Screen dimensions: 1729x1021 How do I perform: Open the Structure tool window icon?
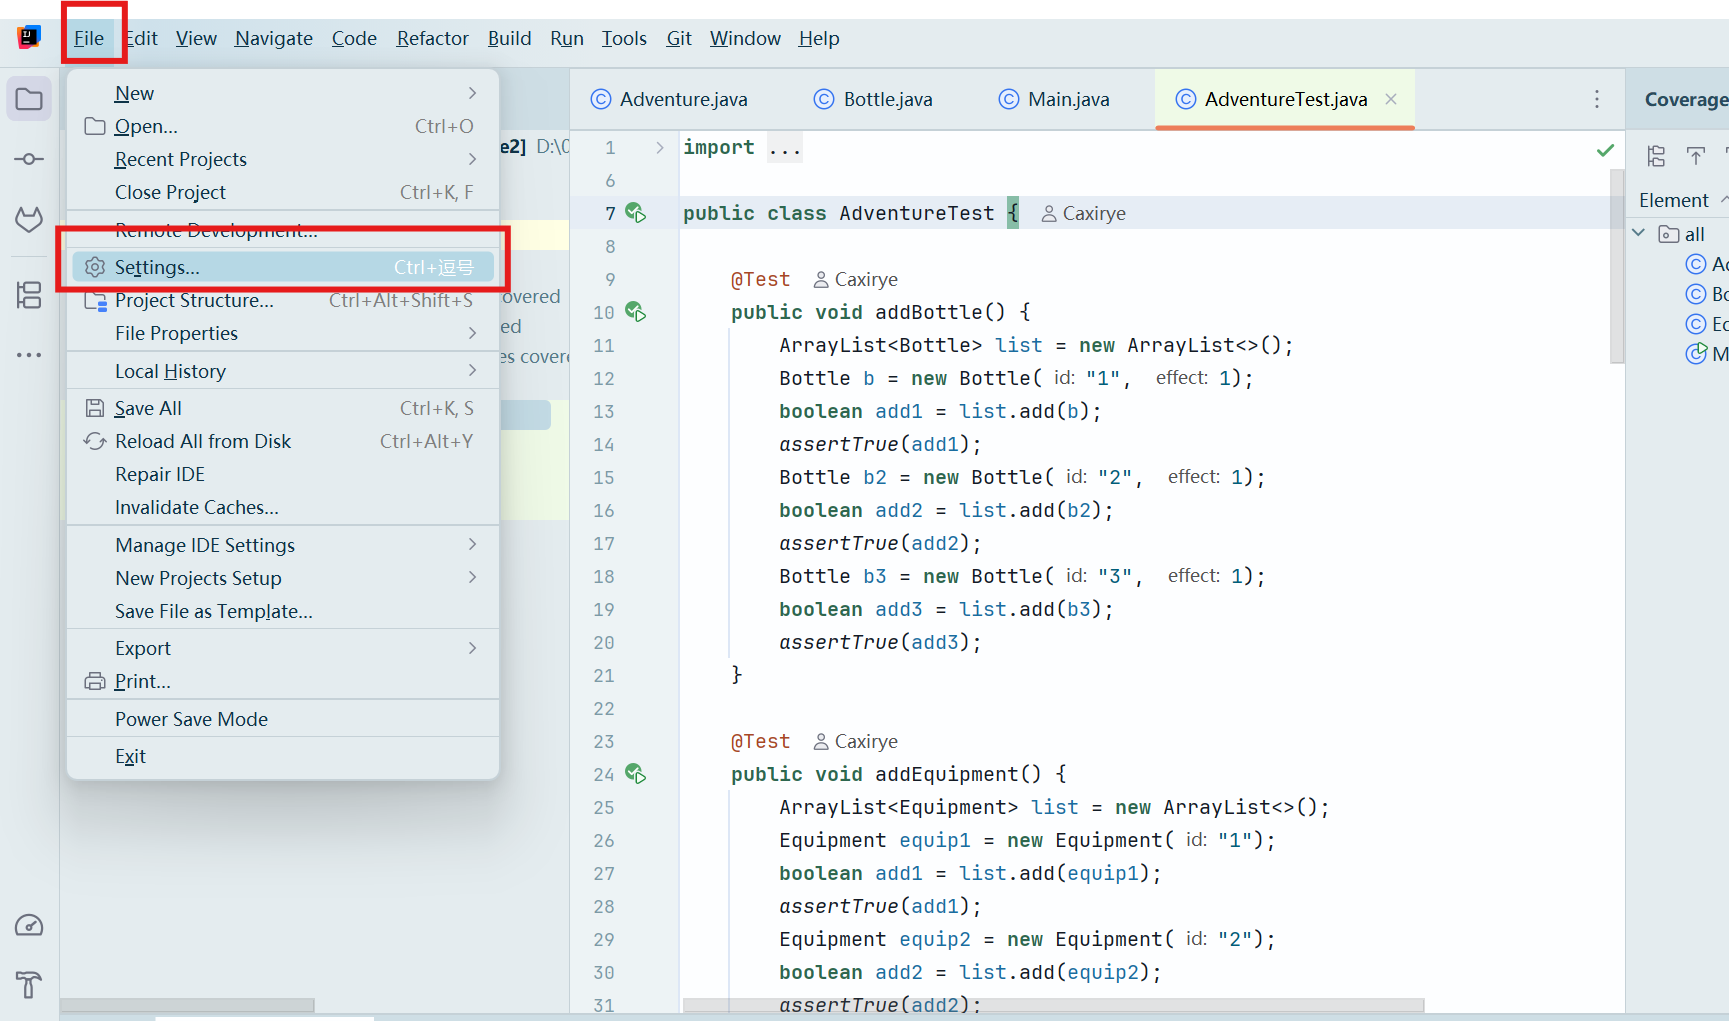click(x=29, y=295)
